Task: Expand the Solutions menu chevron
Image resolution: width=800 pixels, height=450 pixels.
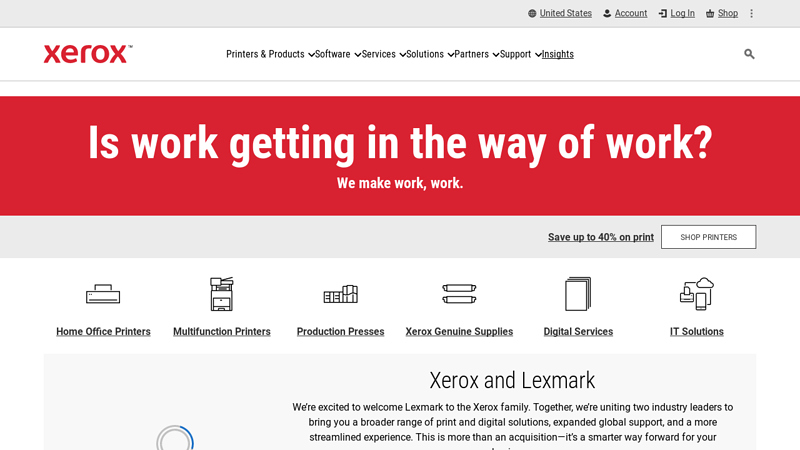Action: 451,55
